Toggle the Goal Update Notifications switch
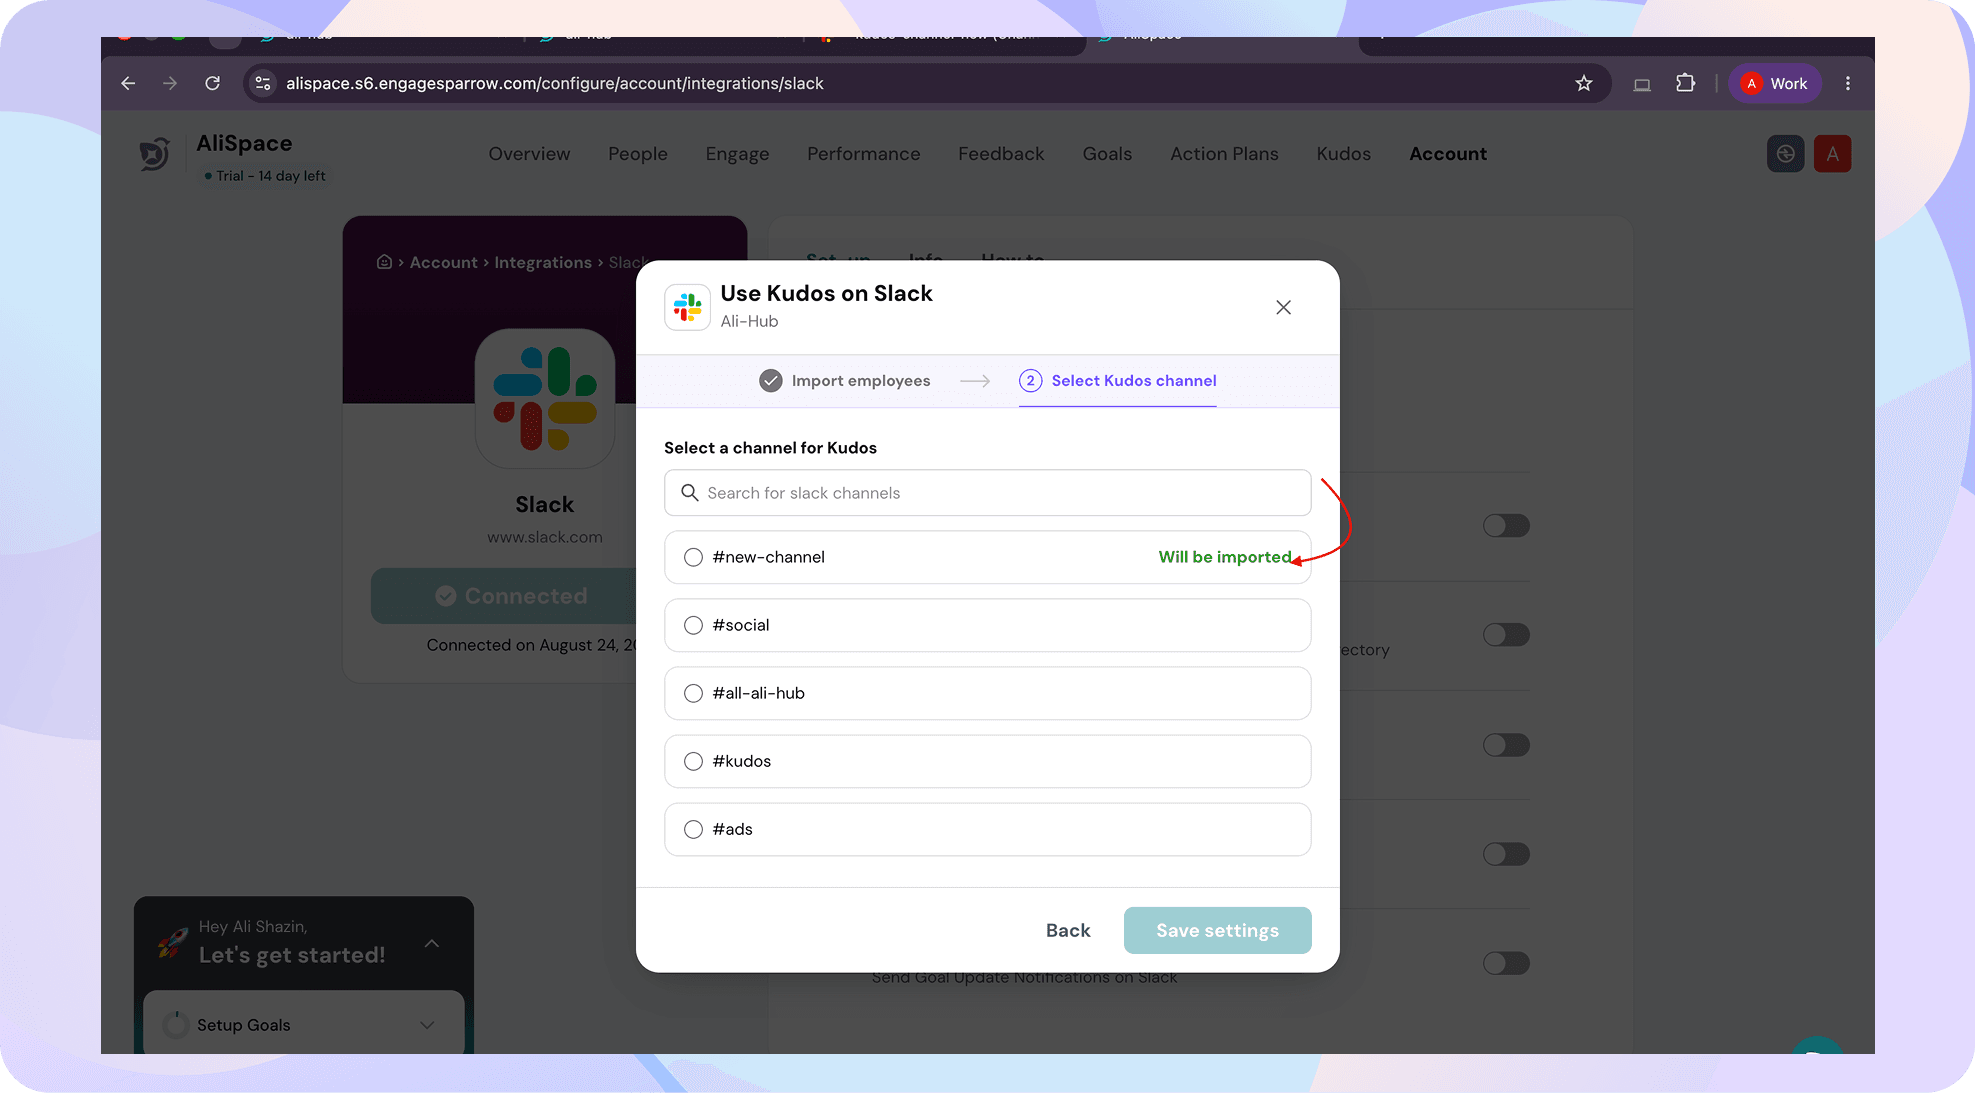This screenshot has height=1093, width=1976. [x=1506, y=963]
